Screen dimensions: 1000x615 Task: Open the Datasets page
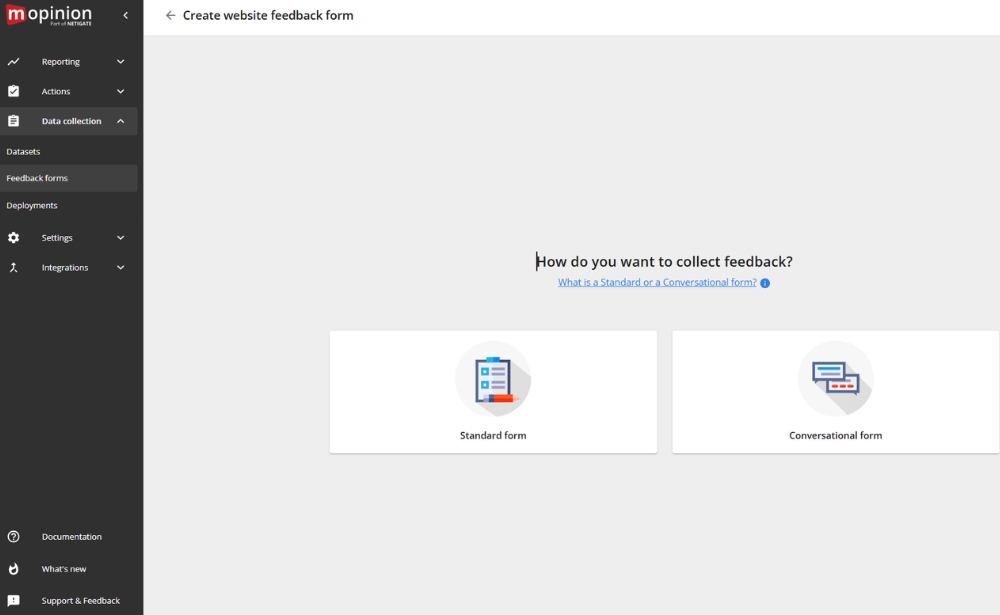[22, 151]
